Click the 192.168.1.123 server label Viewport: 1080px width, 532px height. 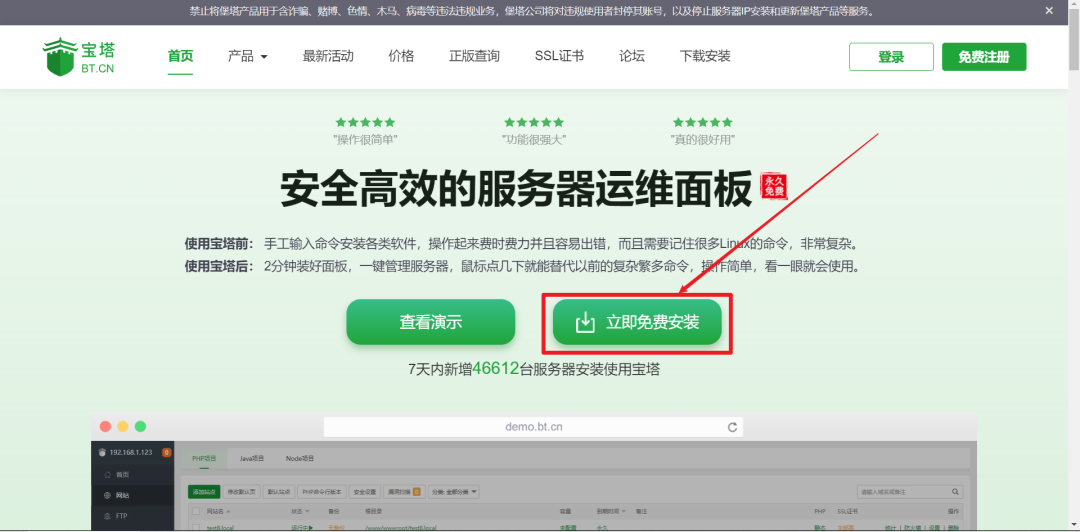(x=130, y=453)
